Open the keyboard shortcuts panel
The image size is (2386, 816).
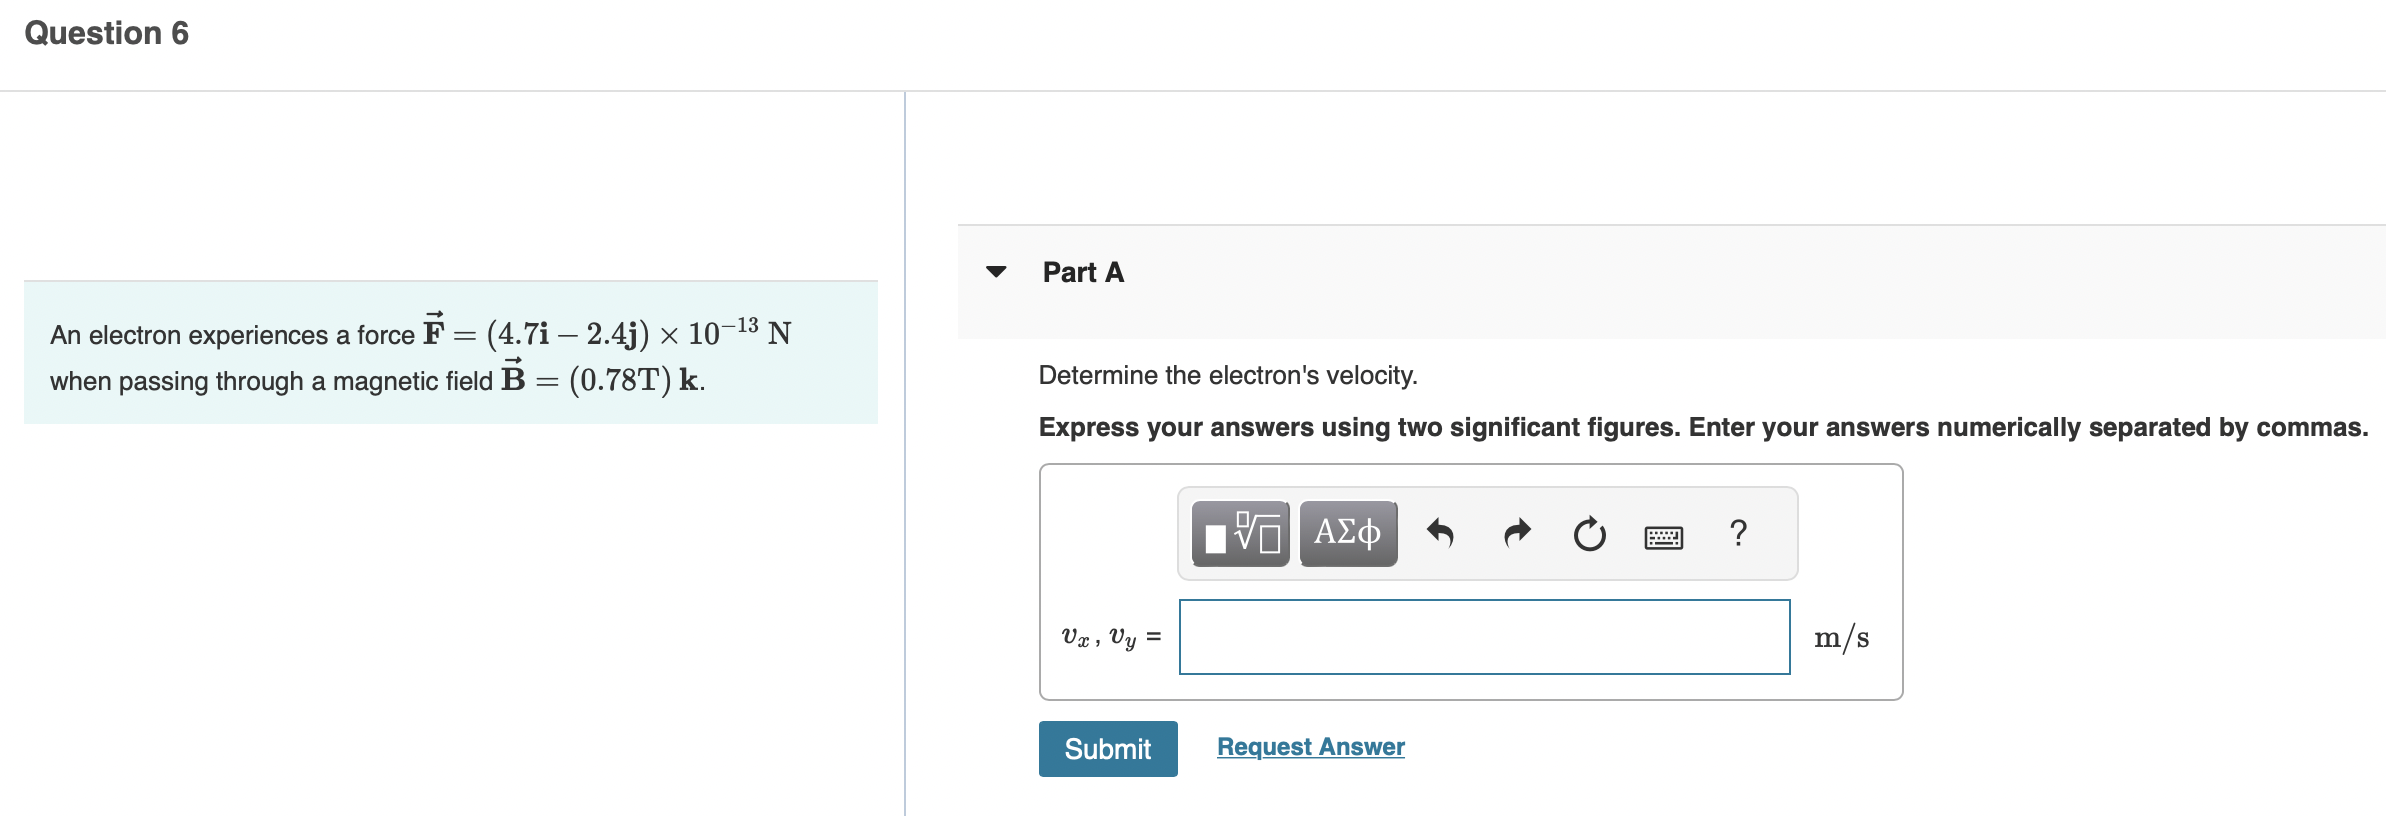tap(1662, 537)
